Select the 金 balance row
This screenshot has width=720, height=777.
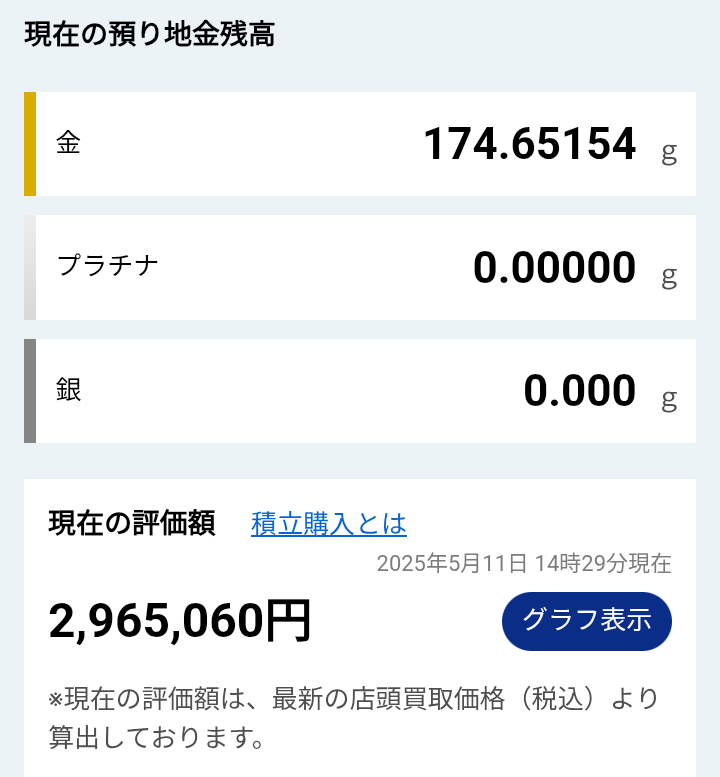point(360,144)
